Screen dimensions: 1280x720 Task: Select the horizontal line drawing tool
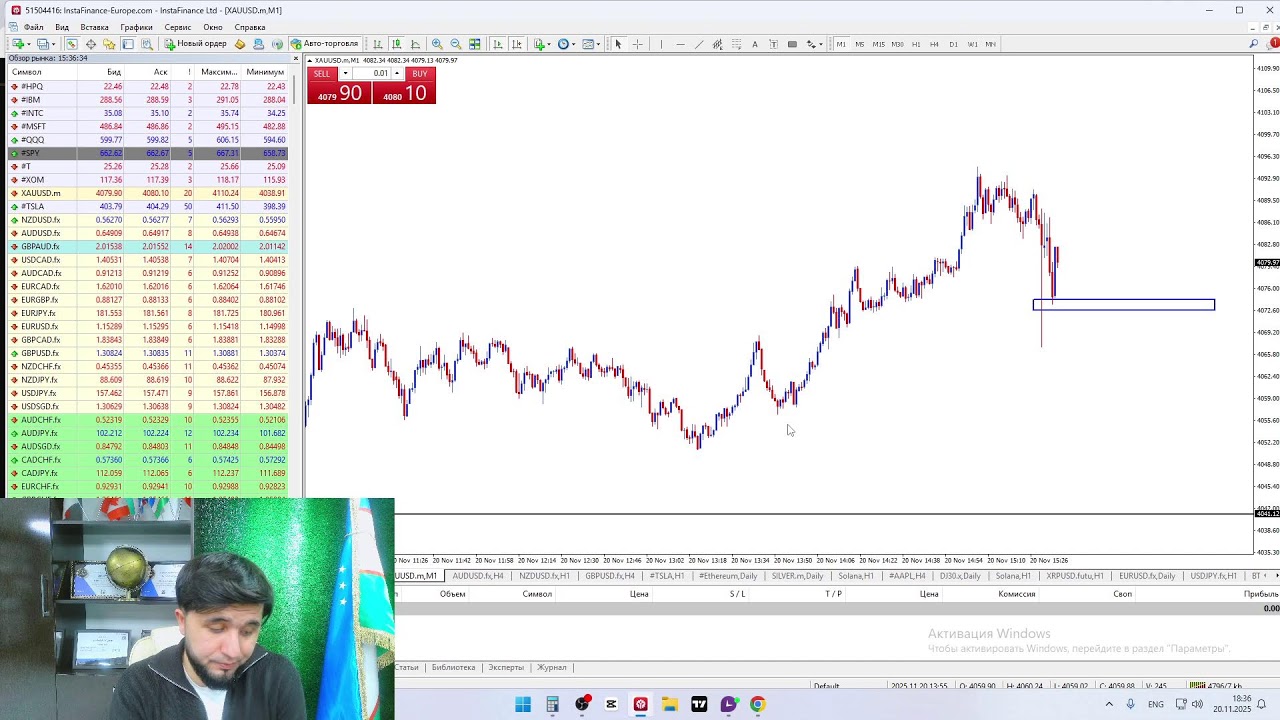(680, 44)
